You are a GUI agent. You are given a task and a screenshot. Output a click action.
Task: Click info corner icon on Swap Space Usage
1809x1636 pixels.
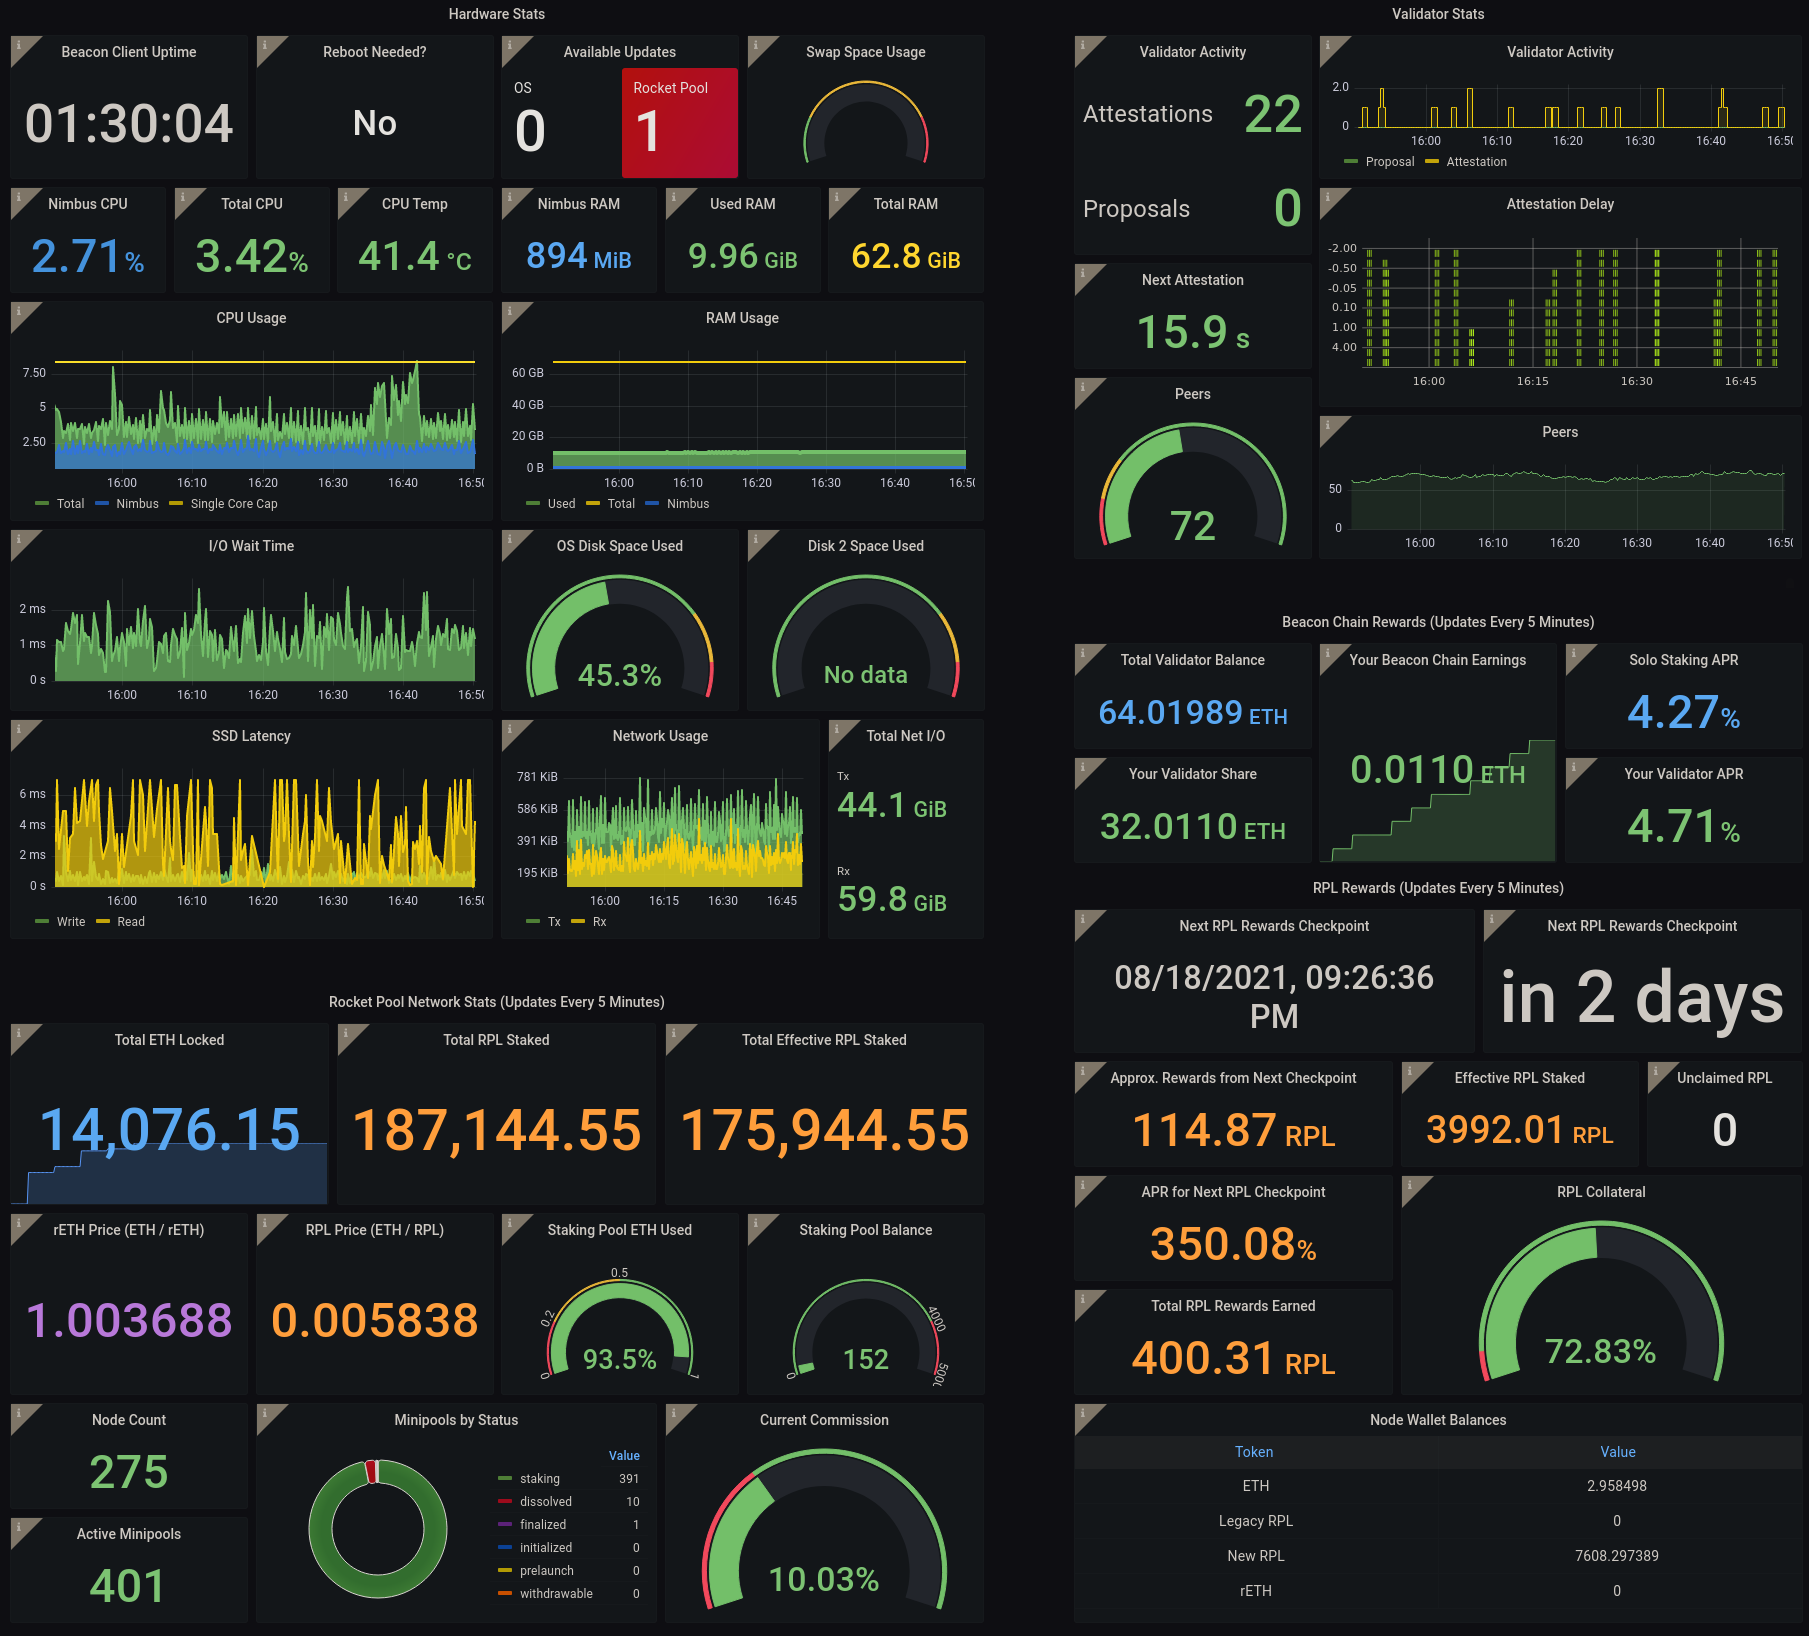tap(756, 45)
